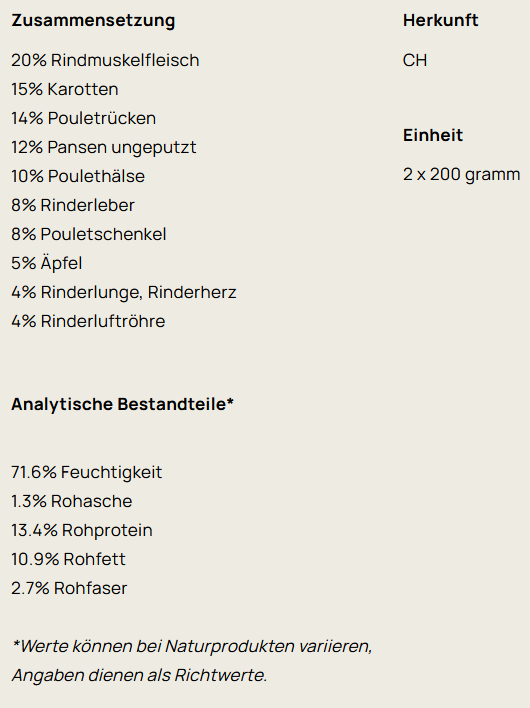Click the Einheit heading
Image resolution: width=530 pixels, height=708 pixels.
coord(433,135)
